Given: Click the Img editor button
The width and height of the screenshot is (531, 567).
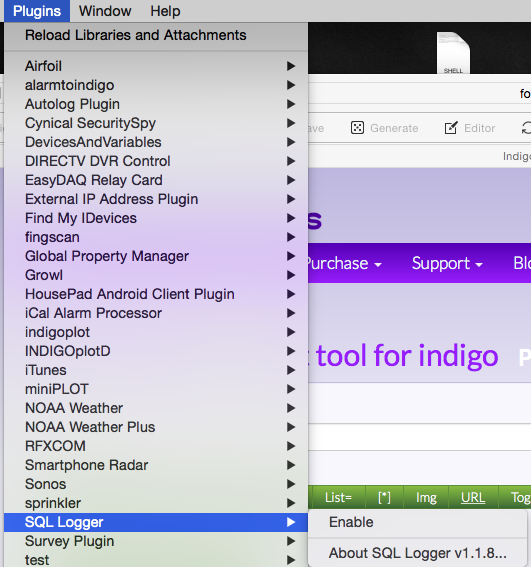Looking at the screenshot, I should [426, 497].
